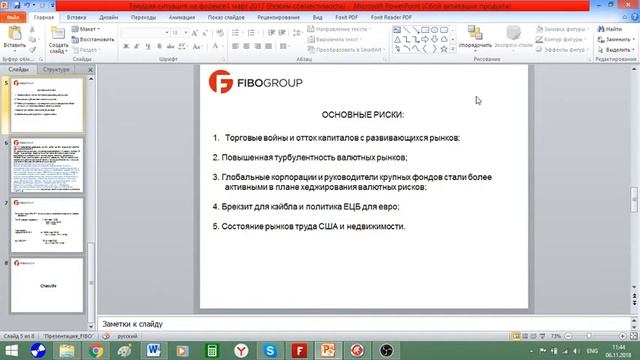Select the text box shape in the gallery
This screenshot has width=640, height=360.
(397, 30)
